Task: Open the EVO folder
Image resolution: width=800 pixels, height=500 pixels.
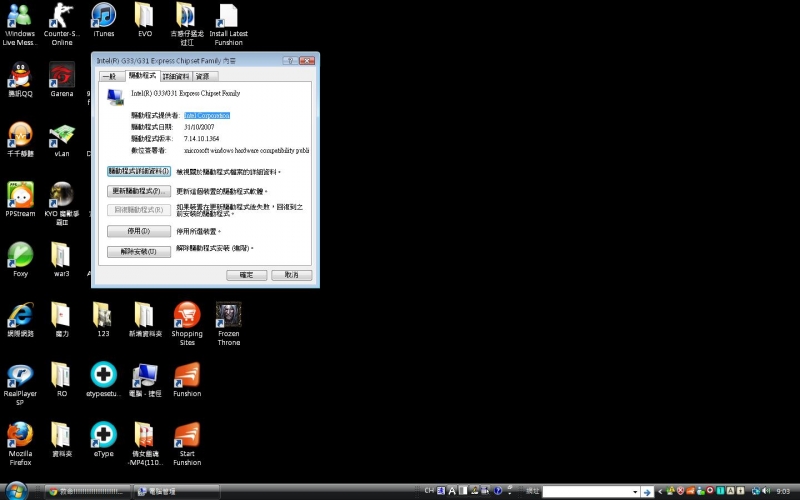Action: [145, 20]
